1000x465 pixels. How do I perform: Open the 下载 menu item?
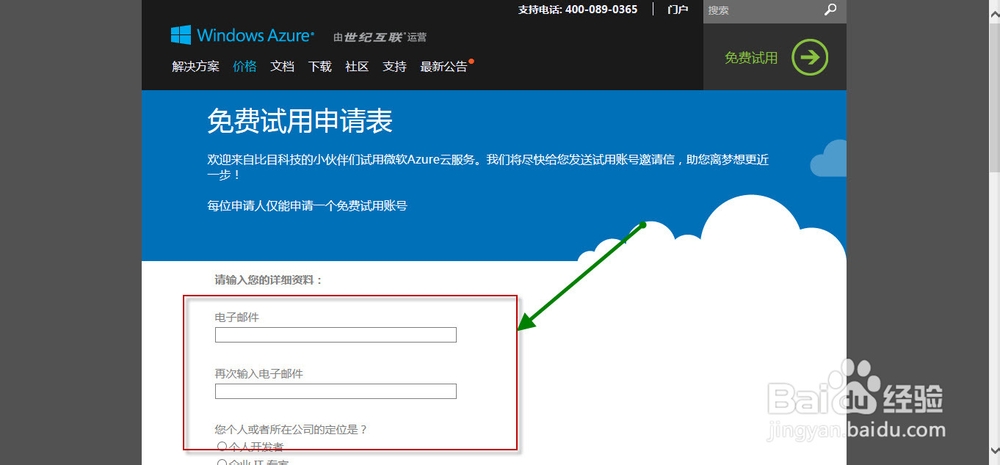(x=320, y=66)
